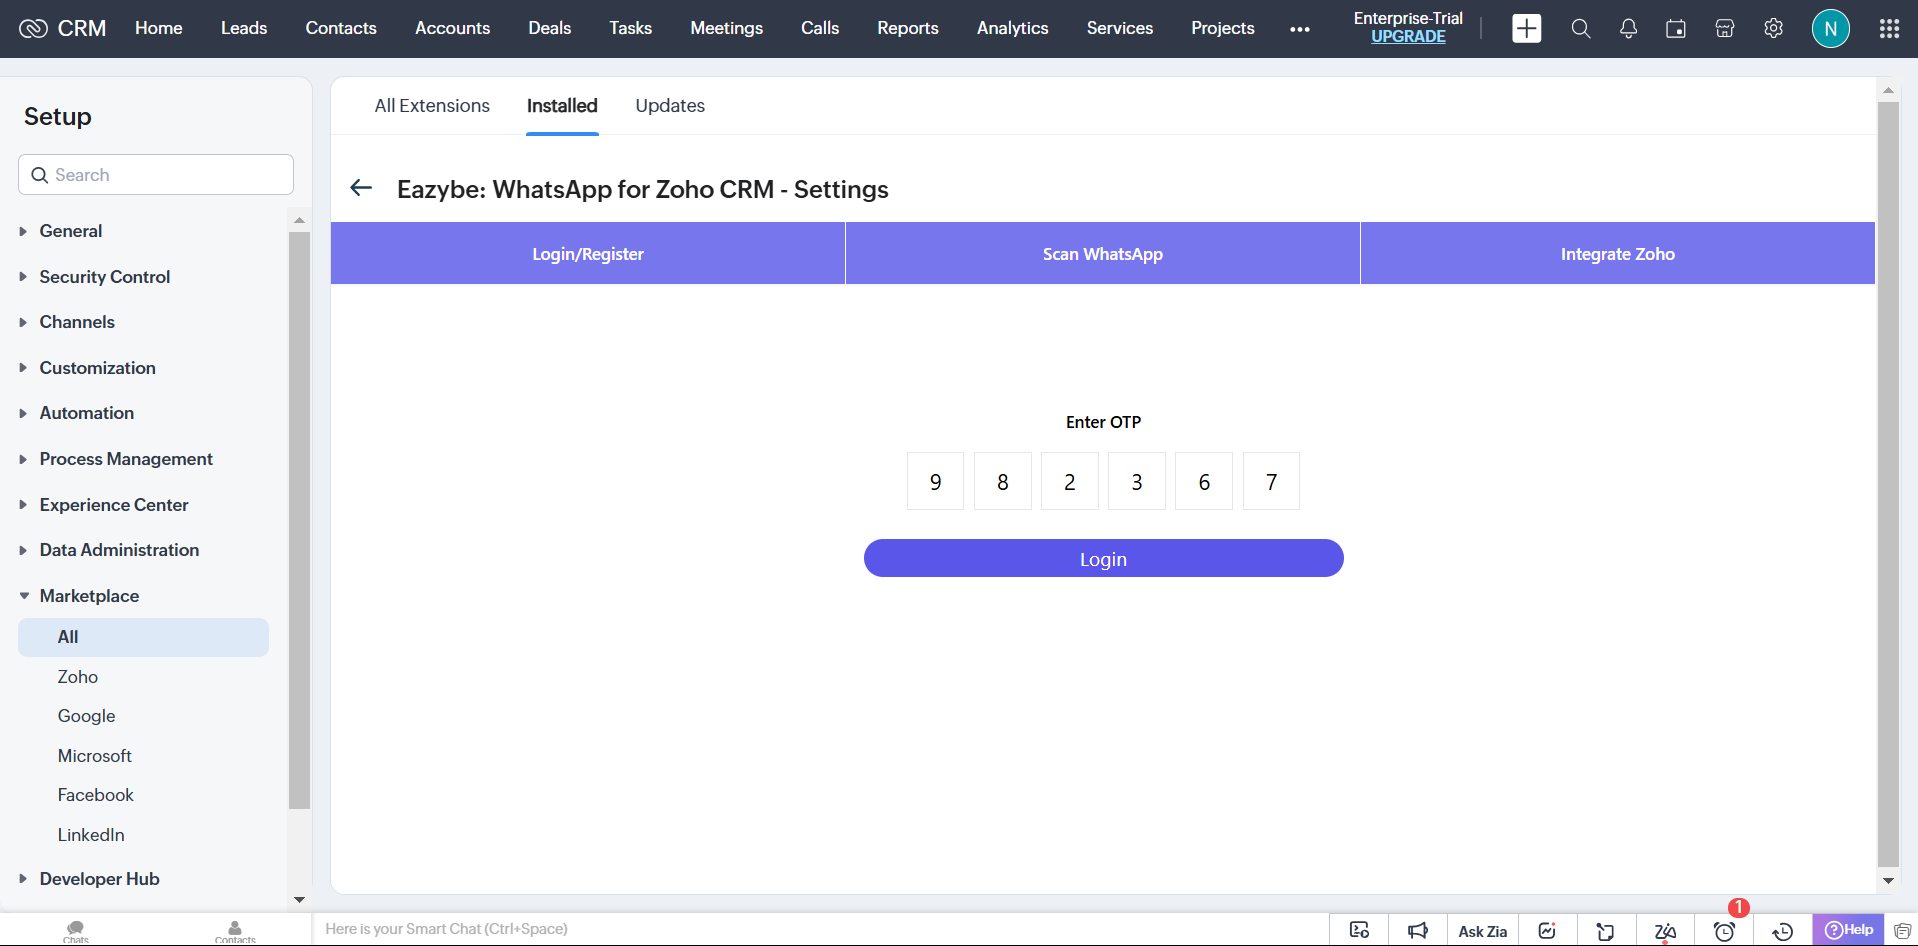The height and width of the screenshot is (946, 1918).
Task: Open the screen recorder icon in bottom bar
Action: pos(1359,930)
